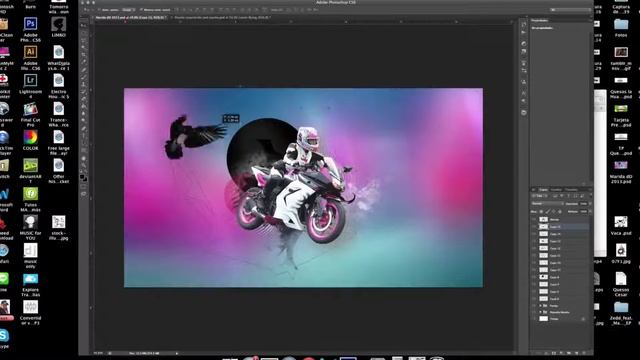Viewport: 640px width, 360px height.
Task: Click the black-thumbnail layer in Layers panel
Action: [561, 277]
